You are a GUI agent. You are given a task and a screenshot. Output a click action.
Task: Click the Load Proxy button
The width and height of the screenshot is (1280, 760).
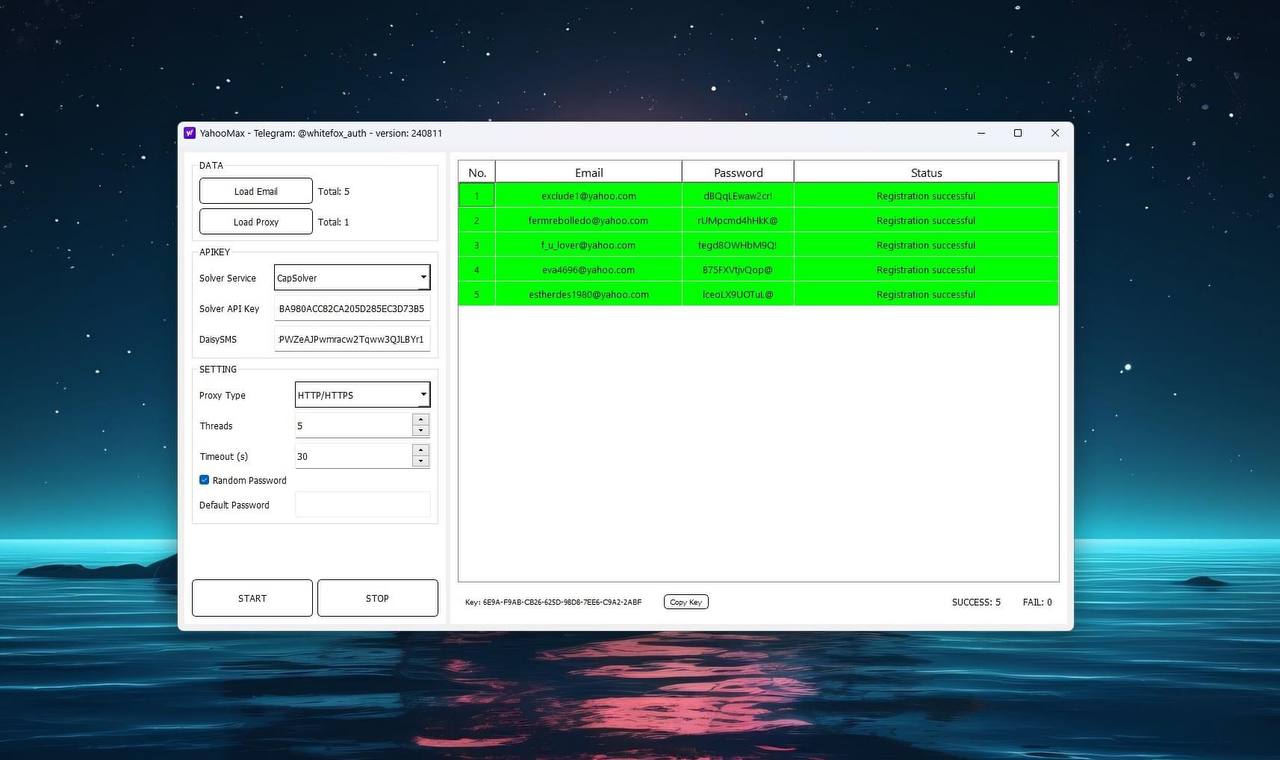(x=256, y=222)
